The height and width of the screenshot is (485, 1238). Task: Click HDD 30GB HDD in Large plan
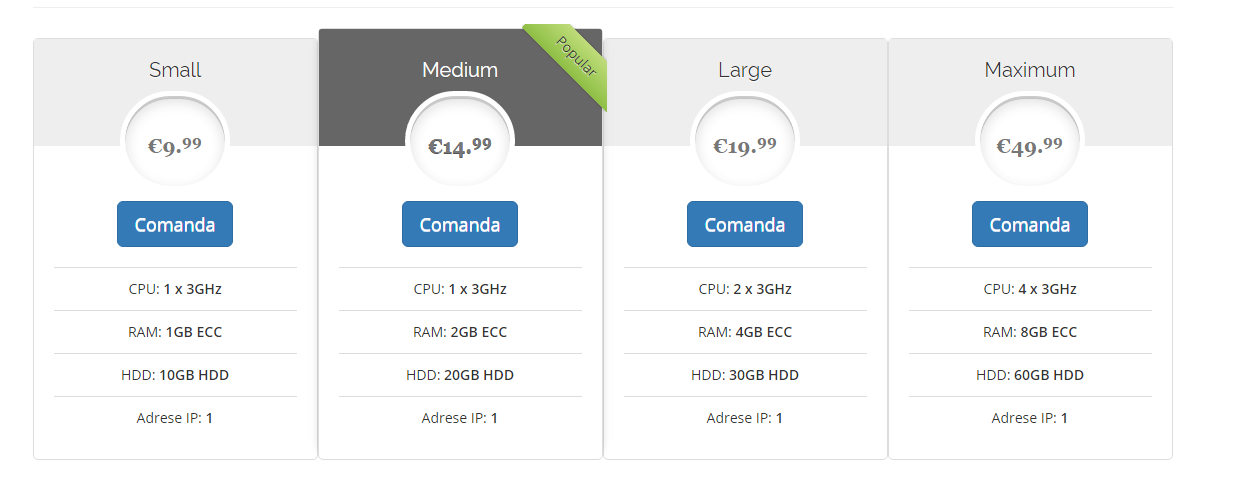pos(745,375)
